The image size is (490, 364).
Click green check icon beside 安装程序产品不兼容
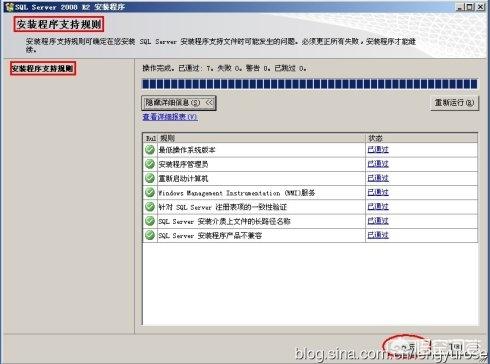(x=150, y=235)
